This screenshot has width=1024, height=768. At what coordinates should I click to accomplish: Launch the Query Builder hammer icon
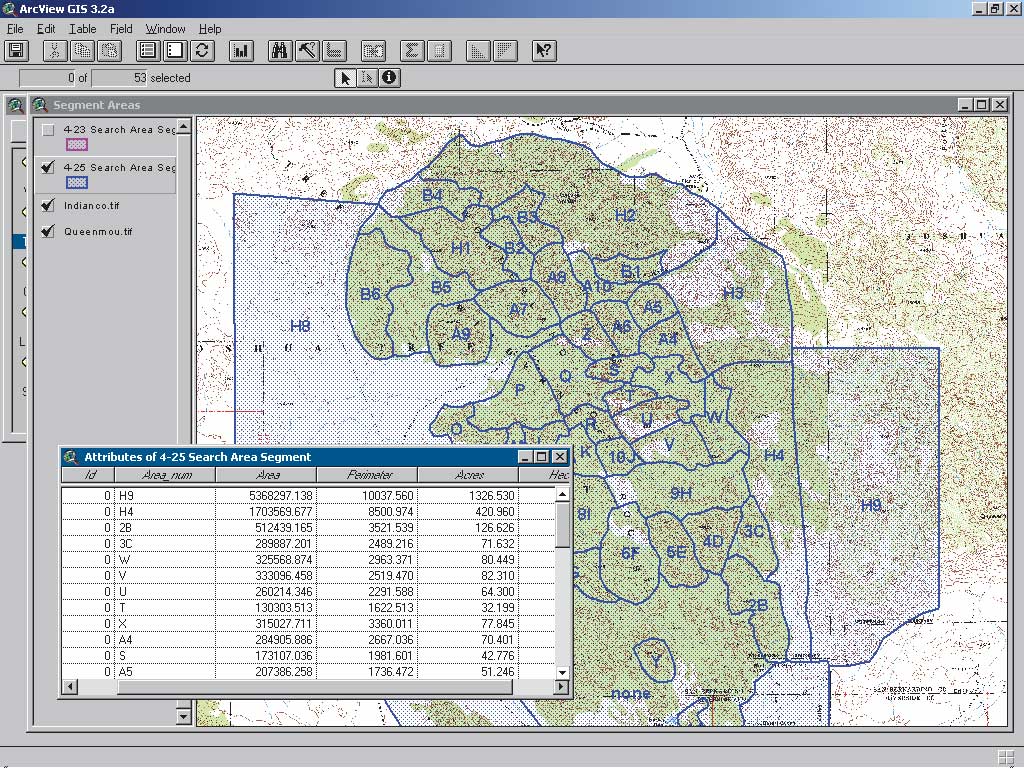(x=307, y=50)
